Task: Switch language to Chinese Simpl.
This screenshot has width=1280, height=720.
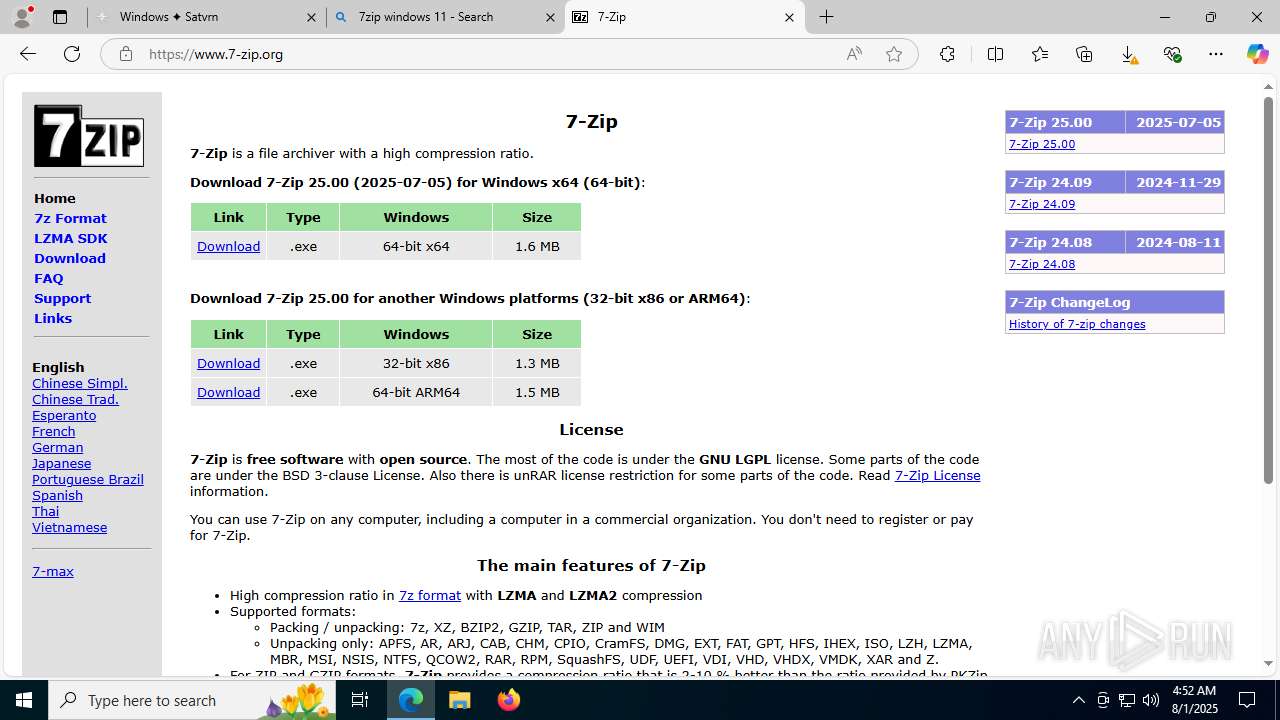Action: pyautogui.click(x=80, y=383)
